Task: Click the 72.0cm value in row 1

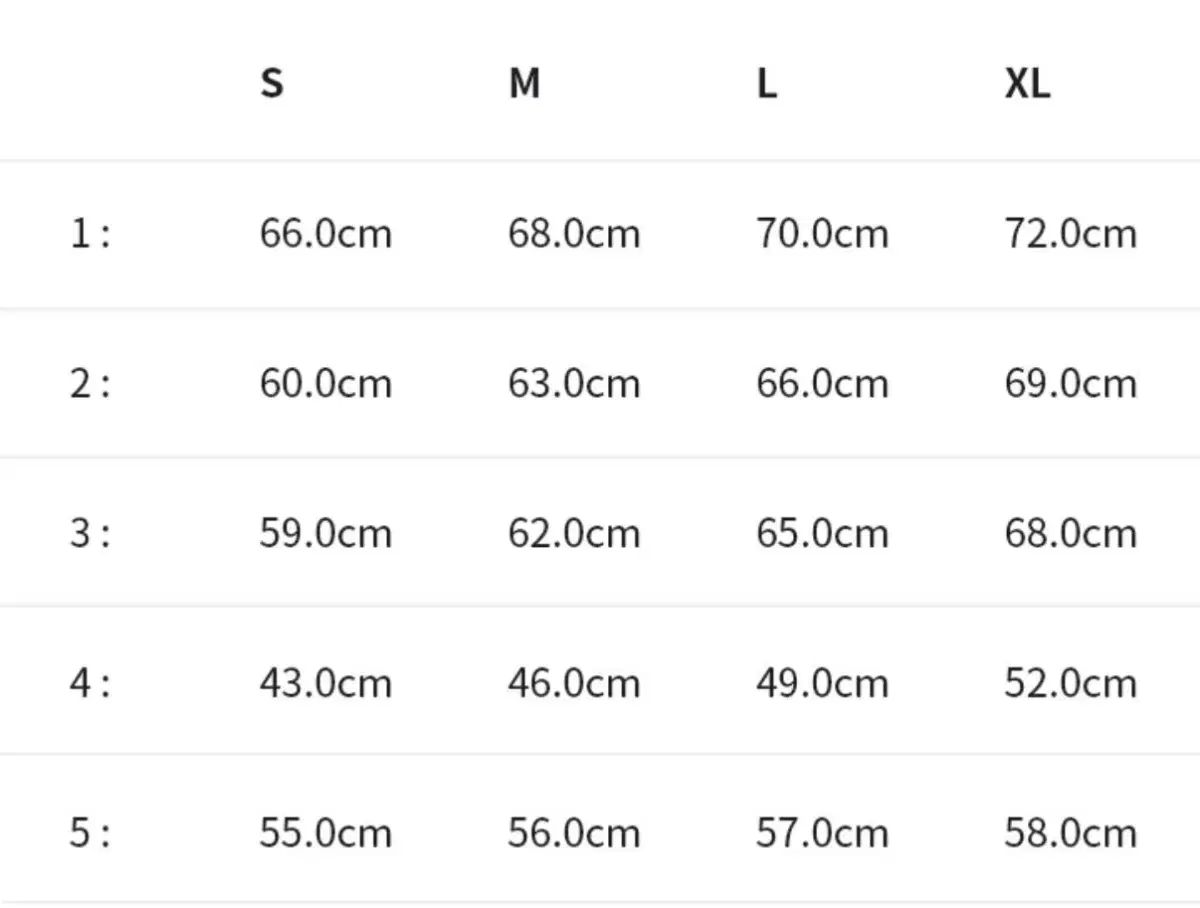Action: click(x=1070, y=234)
